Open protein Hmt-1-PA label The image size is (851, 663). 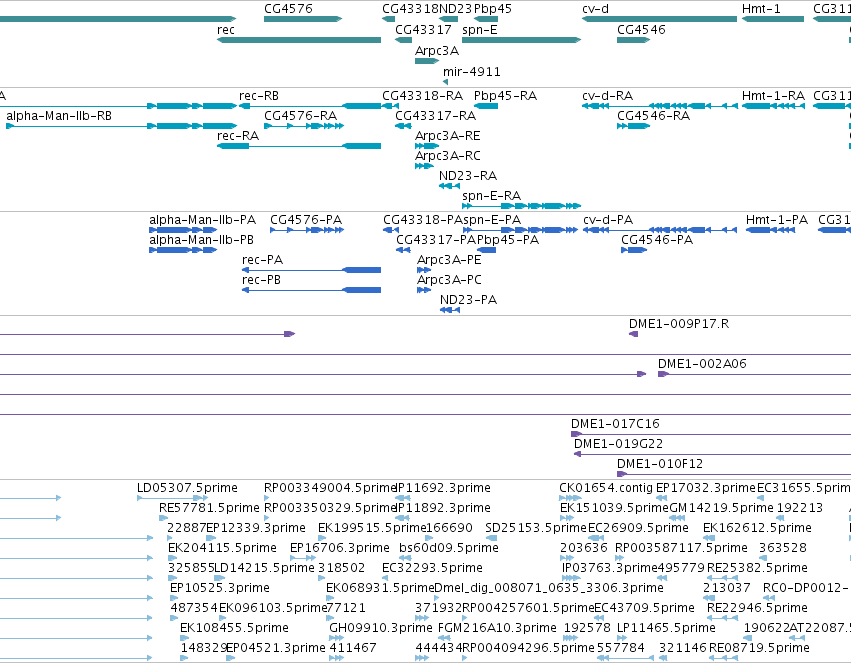pos(777,220)
